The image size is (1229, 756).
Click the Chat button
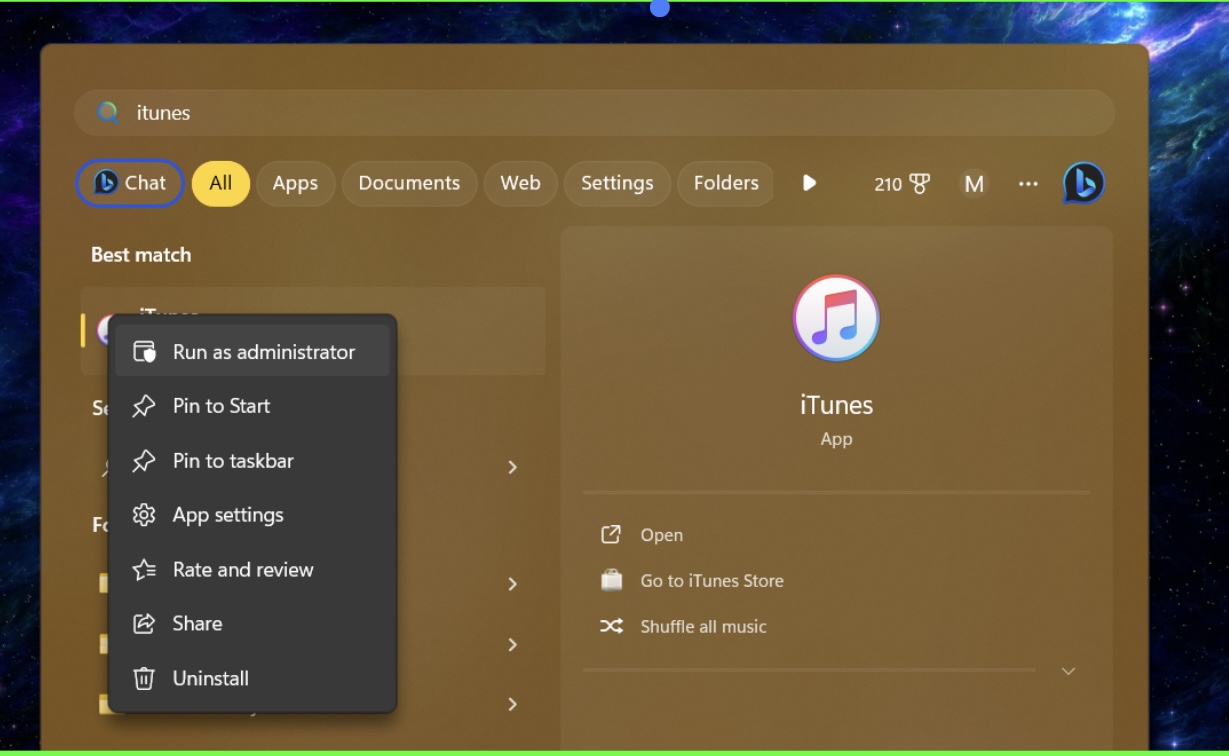click(x=130, y=184)
